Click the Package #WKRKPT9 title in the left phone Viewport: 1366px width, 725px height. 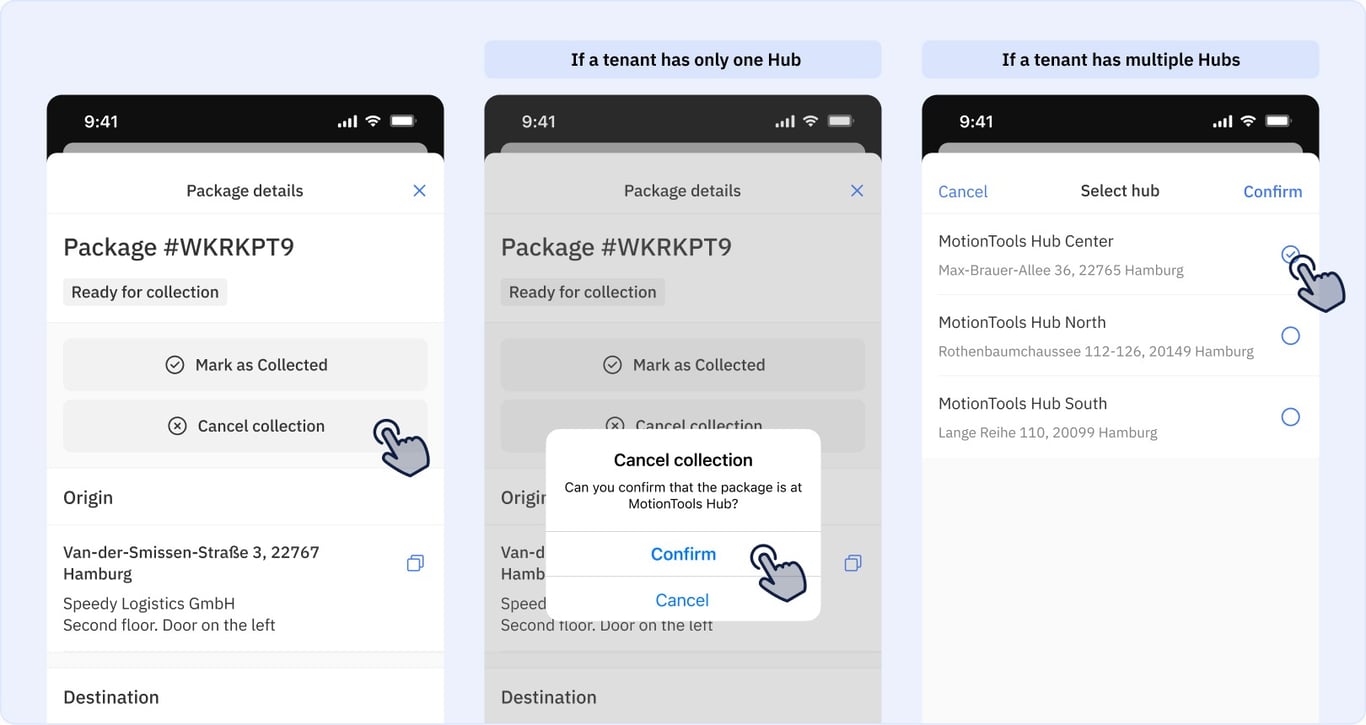179,247
